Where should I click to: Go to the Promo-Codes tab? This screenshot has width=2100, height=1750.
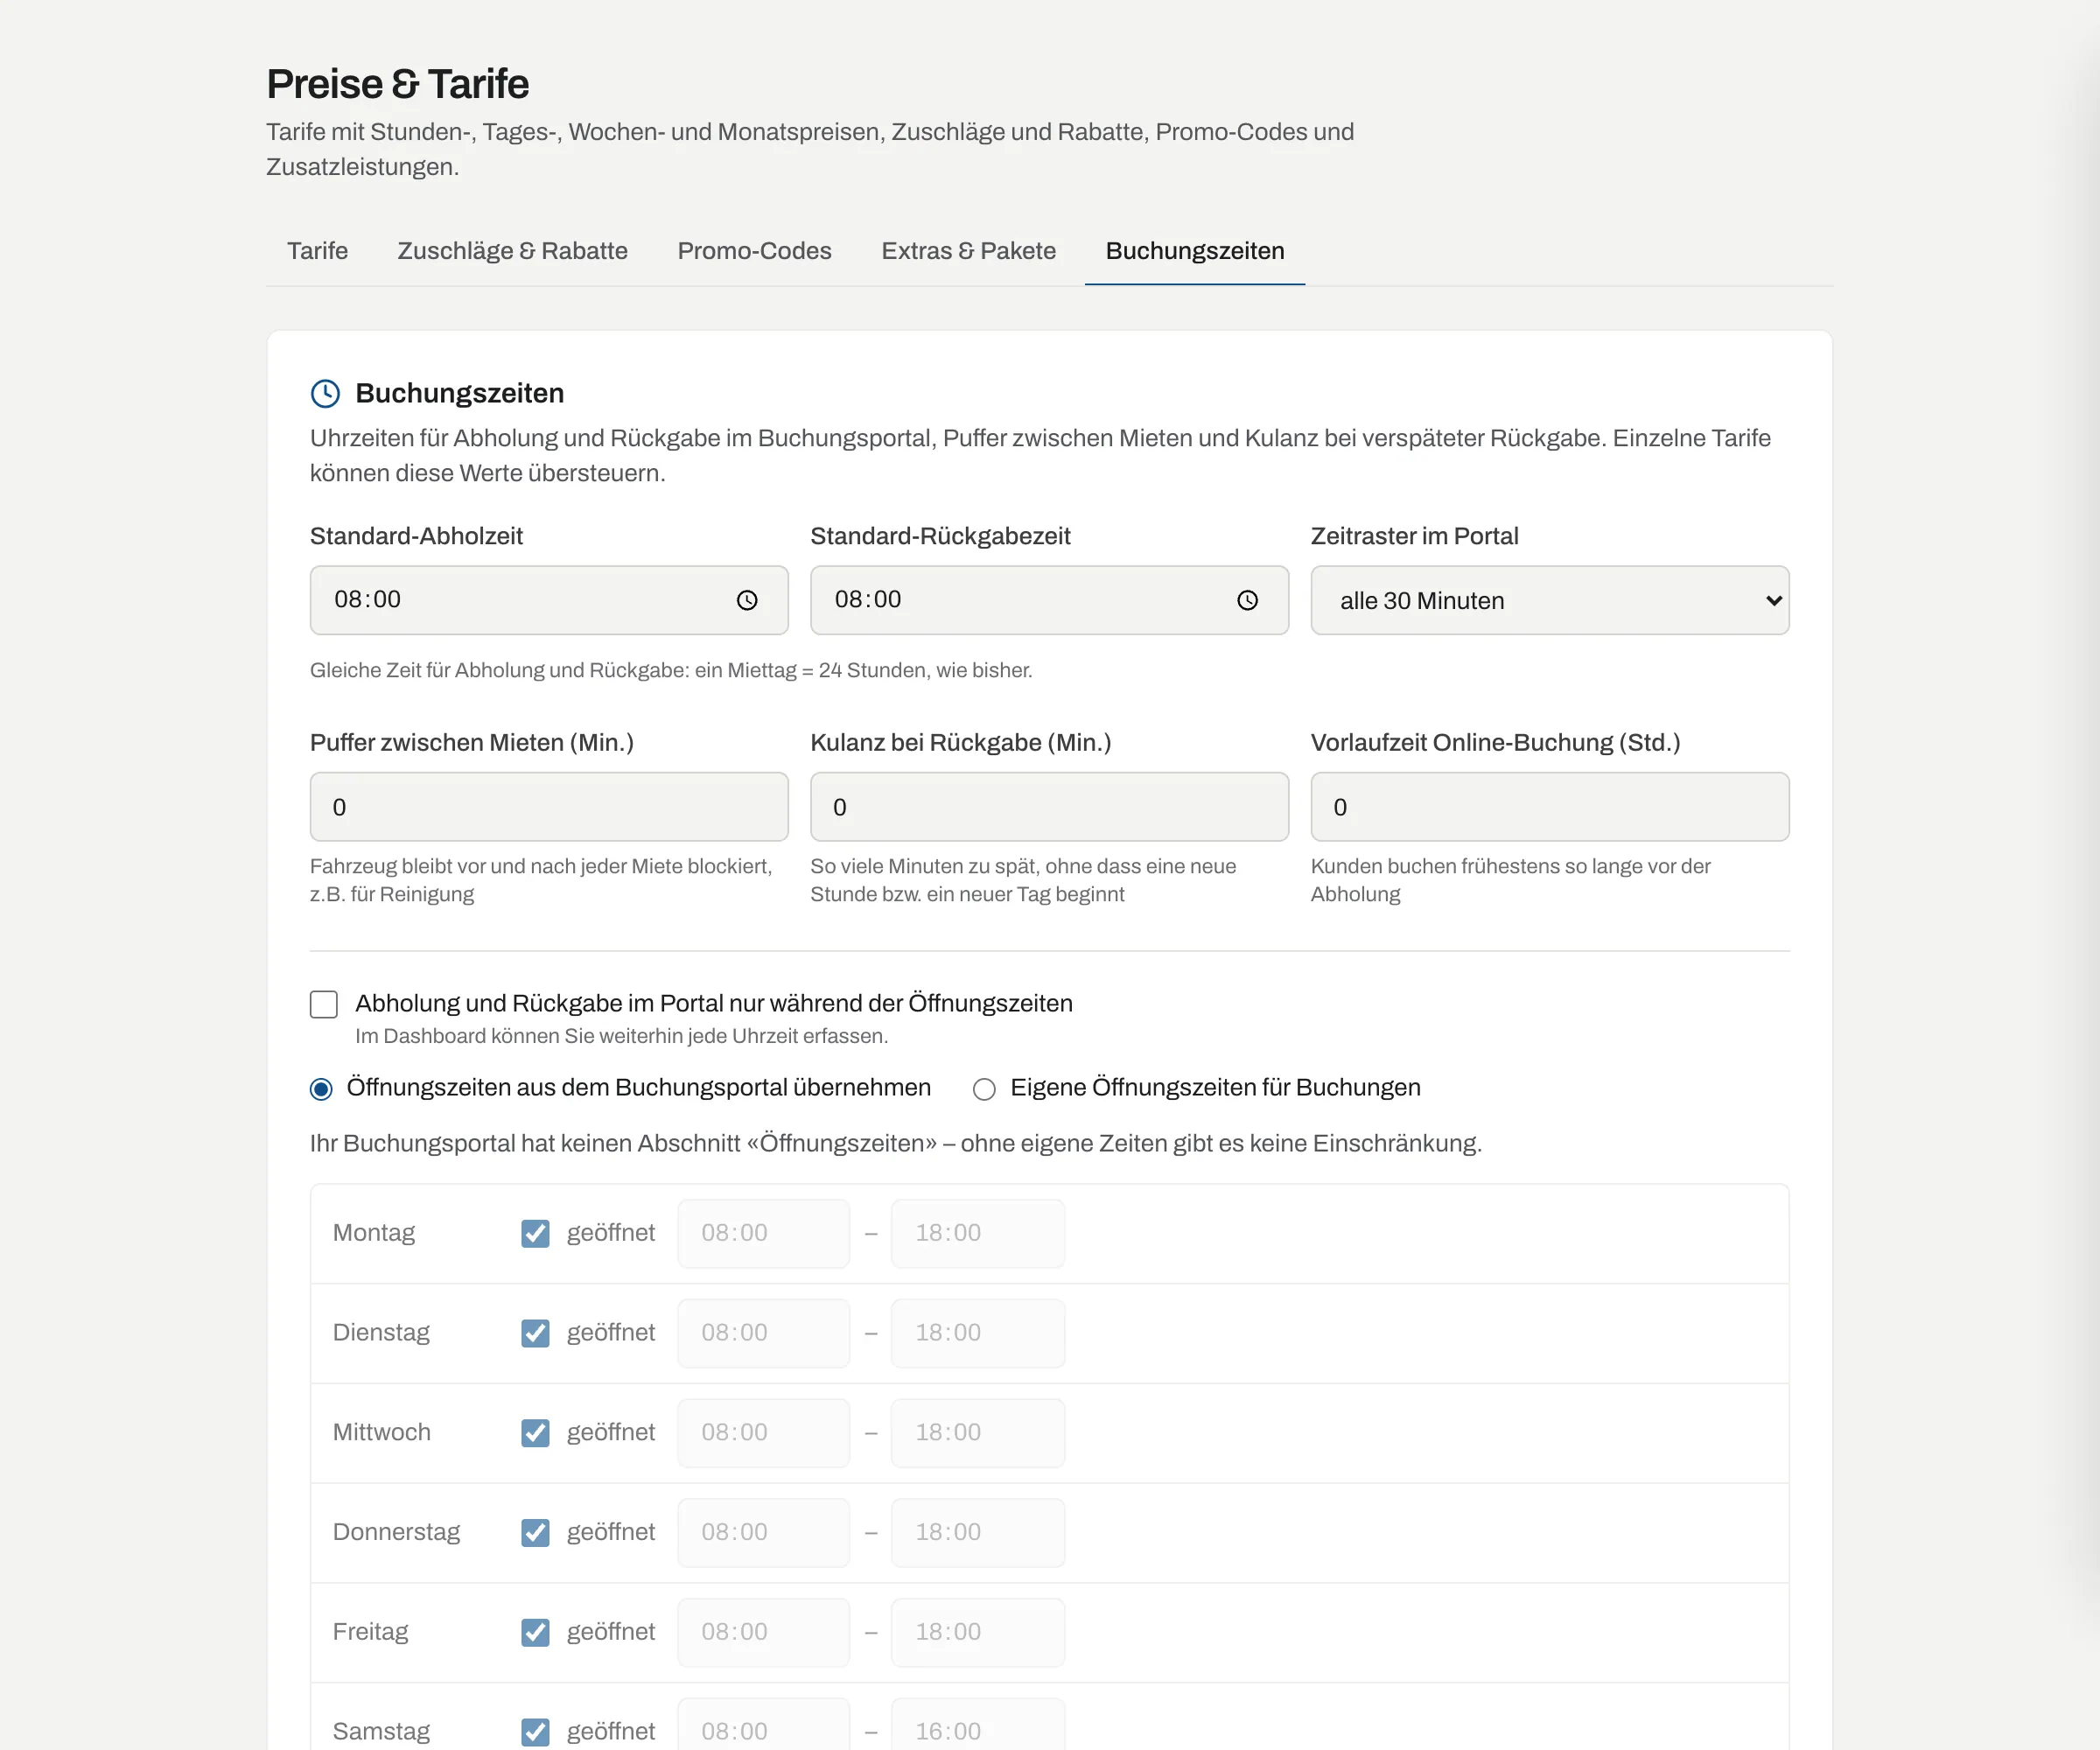click(754, 251)
